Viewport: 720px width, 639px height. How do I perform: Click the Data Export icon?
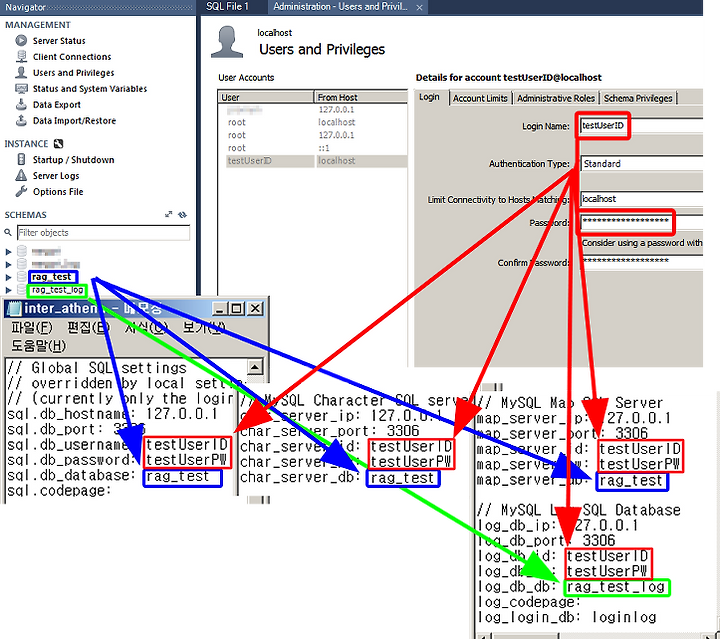tap(21, 105)
